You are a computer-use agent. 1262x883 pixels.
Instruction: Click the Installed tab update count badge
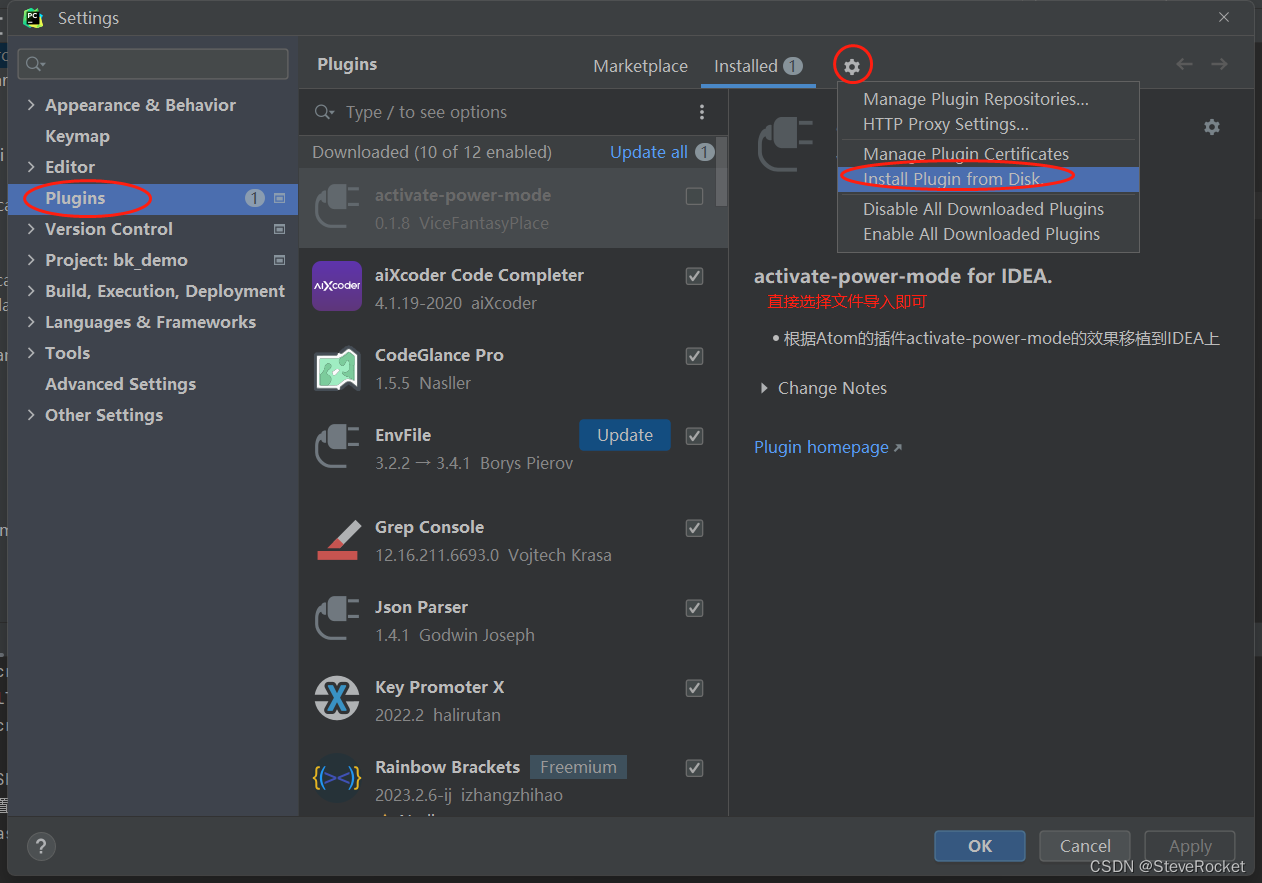coord(793,66)
